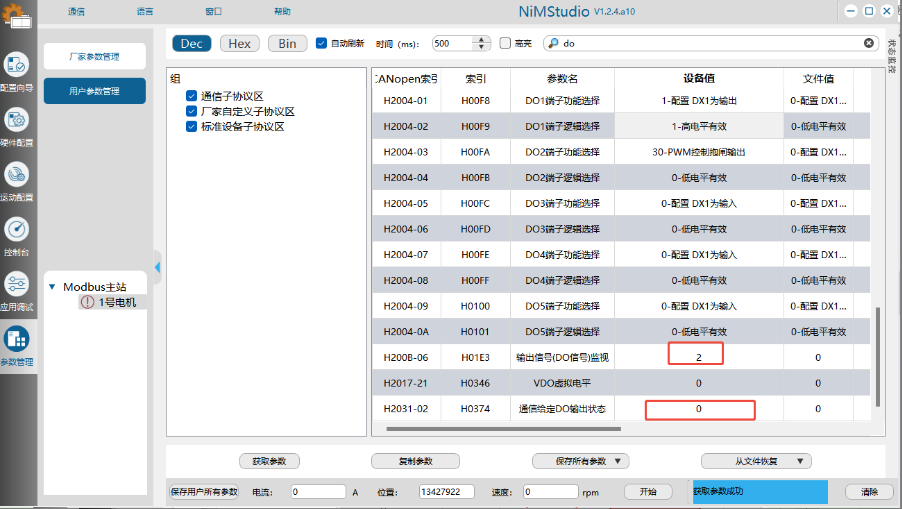902x509 pixels.
Task: Clear search text with the X icon
Action: pyautogui.click(x=868, y=43)
